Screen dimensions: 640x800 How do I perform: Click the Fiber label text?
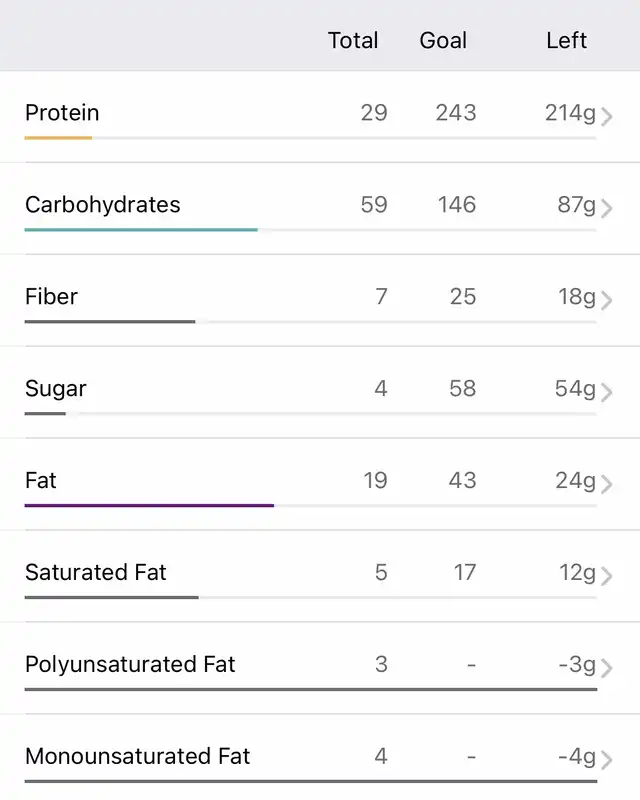click(x=51, y=297)
